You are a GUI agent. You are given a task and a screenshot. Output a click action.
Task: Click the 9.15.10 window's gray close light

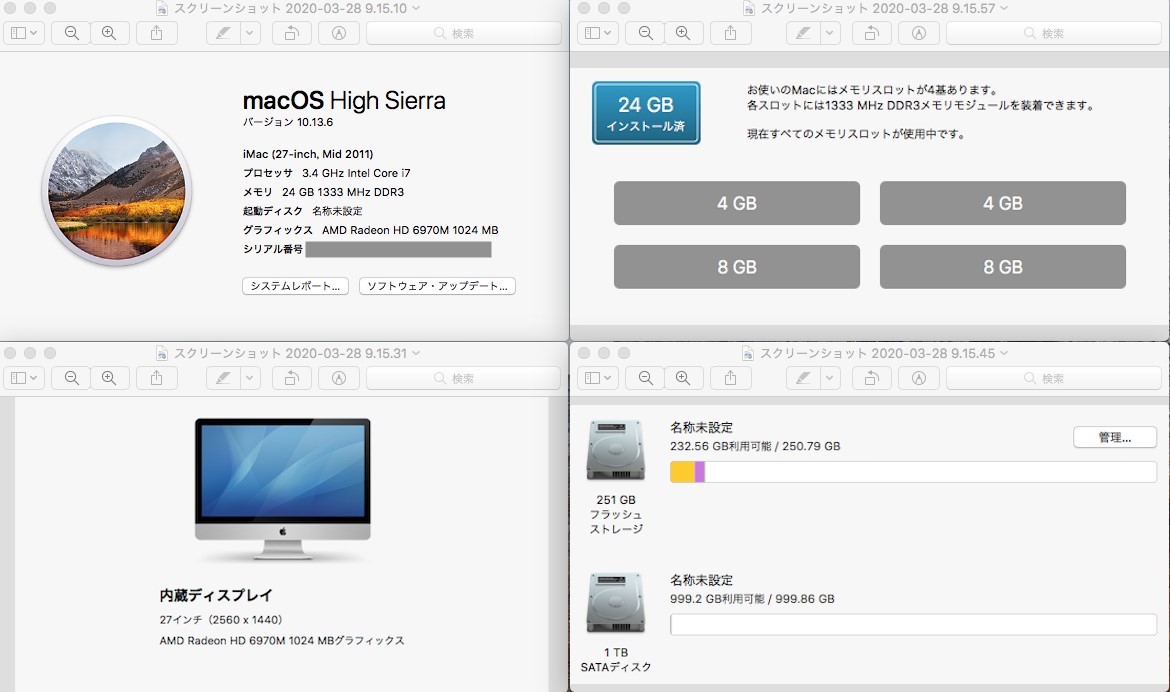[10, 8]
